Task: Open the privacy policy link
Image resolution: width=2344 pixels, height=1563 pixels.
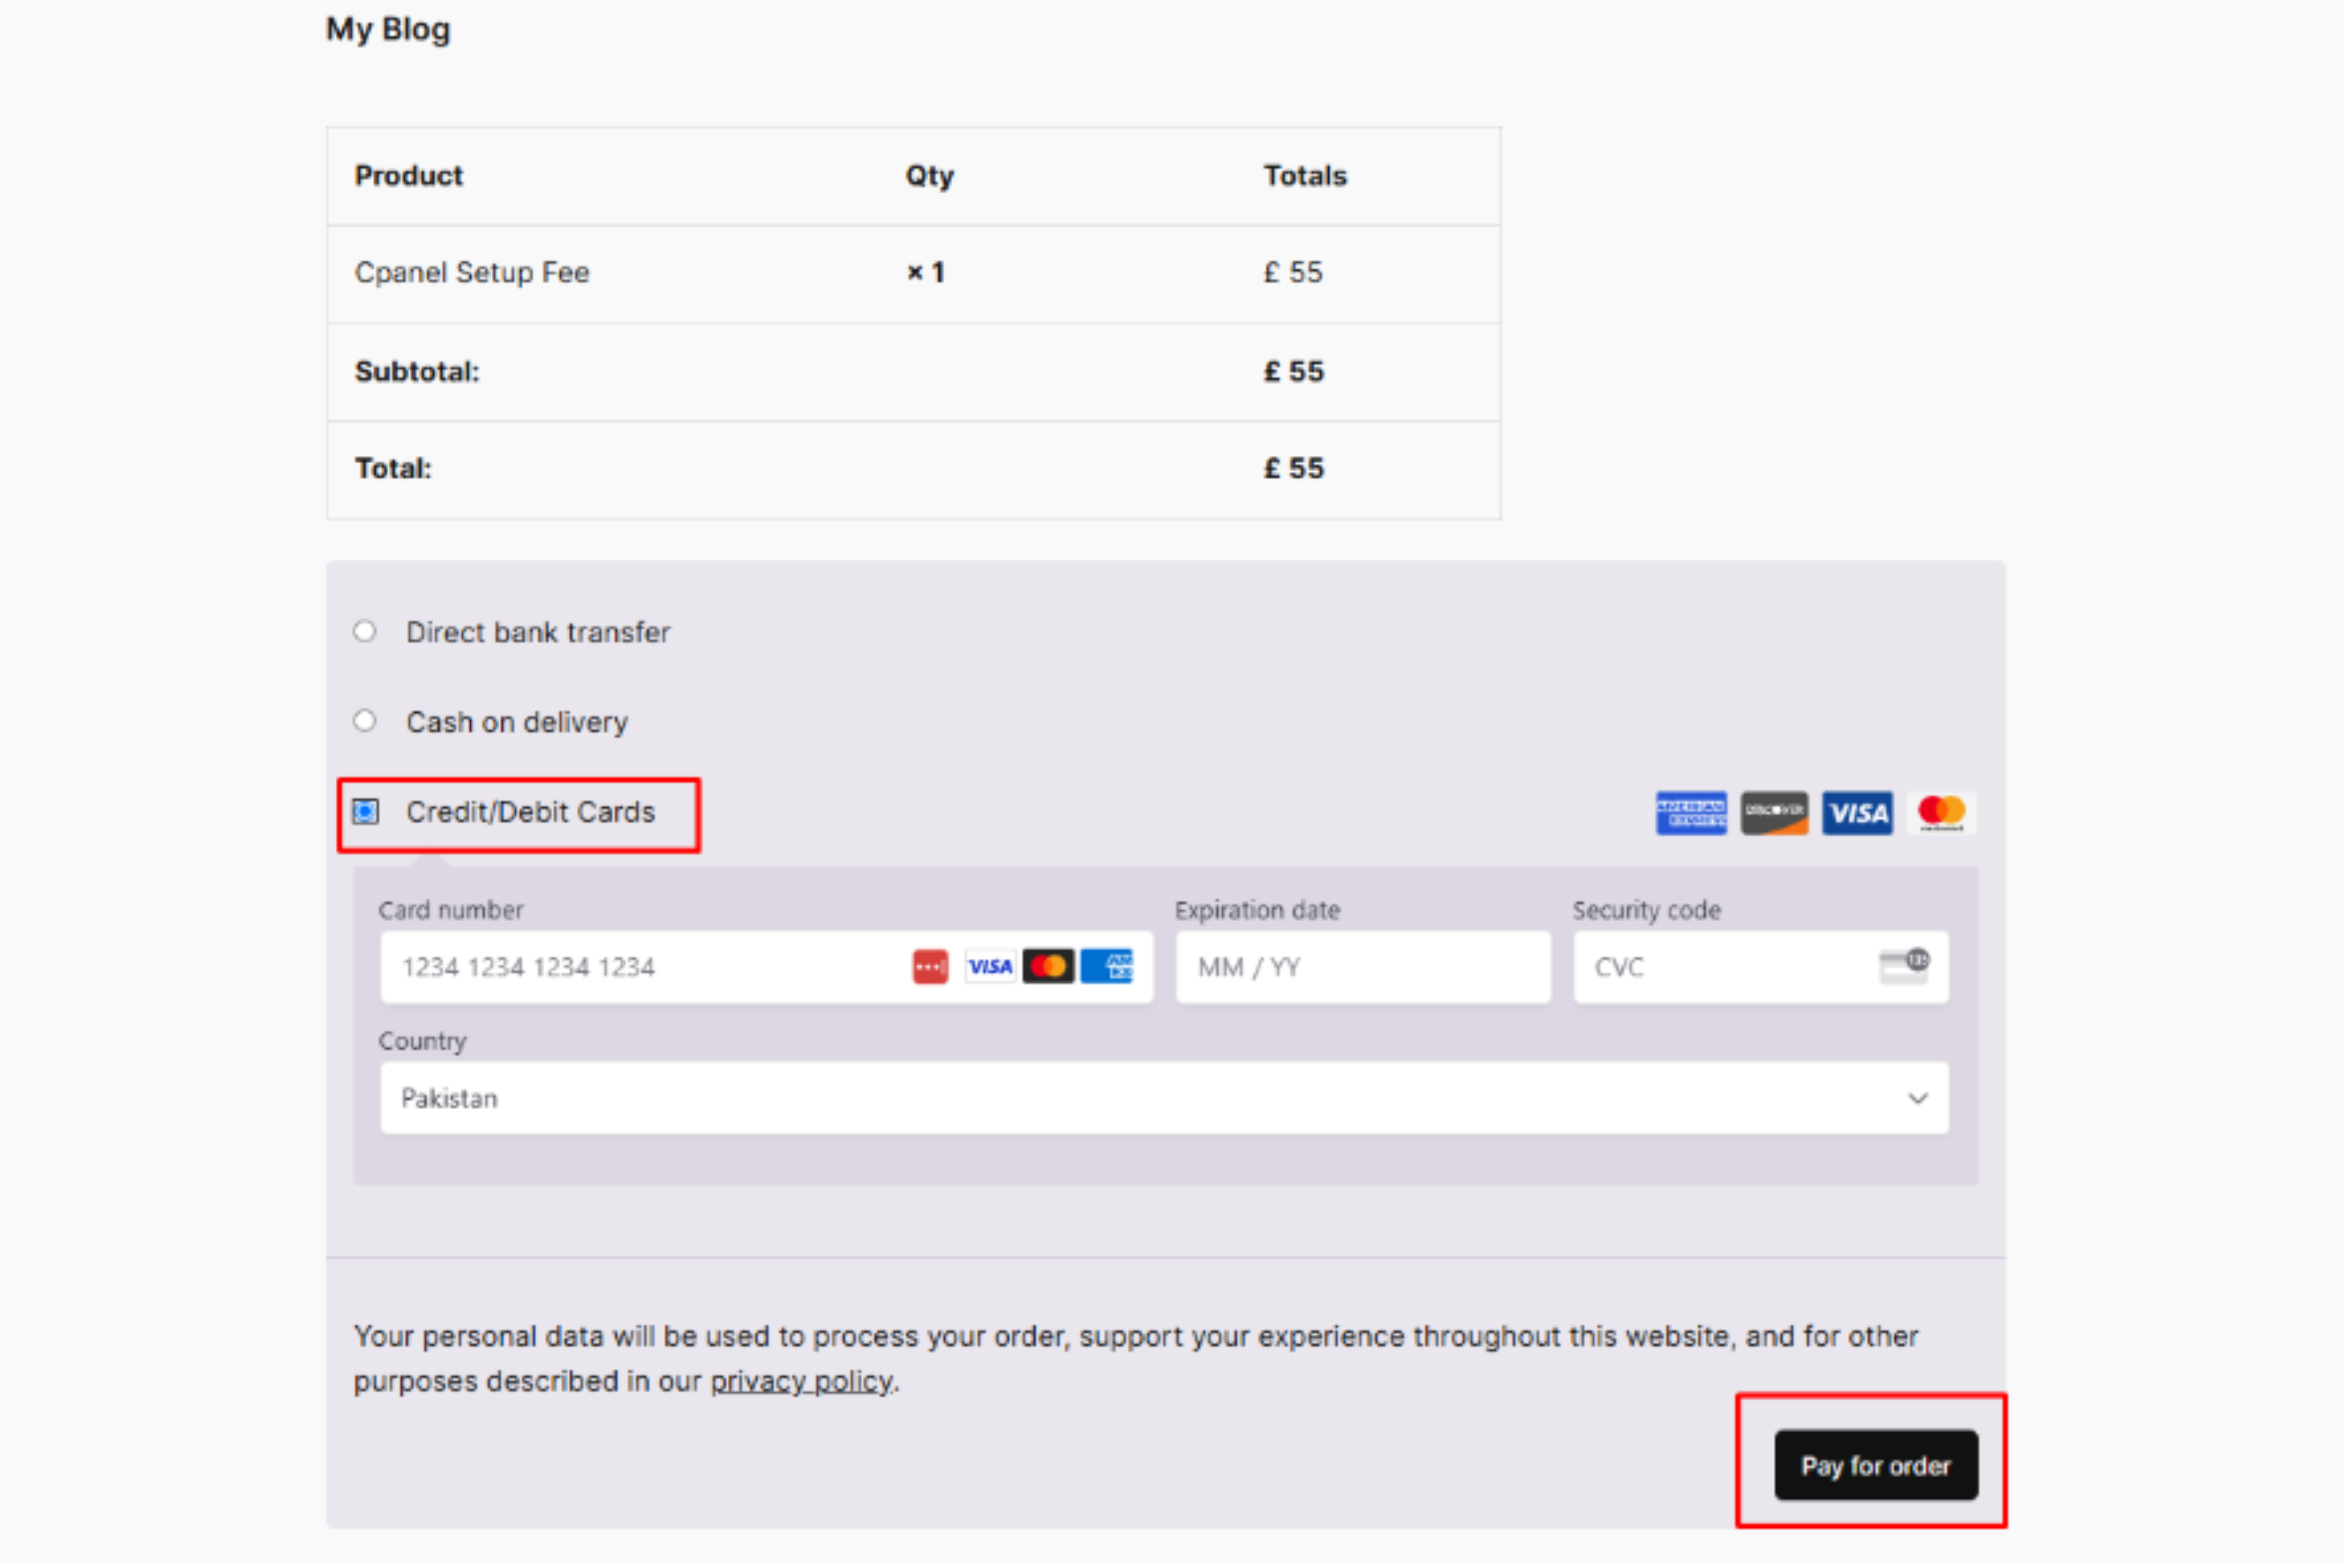Action: (801, 1381)
